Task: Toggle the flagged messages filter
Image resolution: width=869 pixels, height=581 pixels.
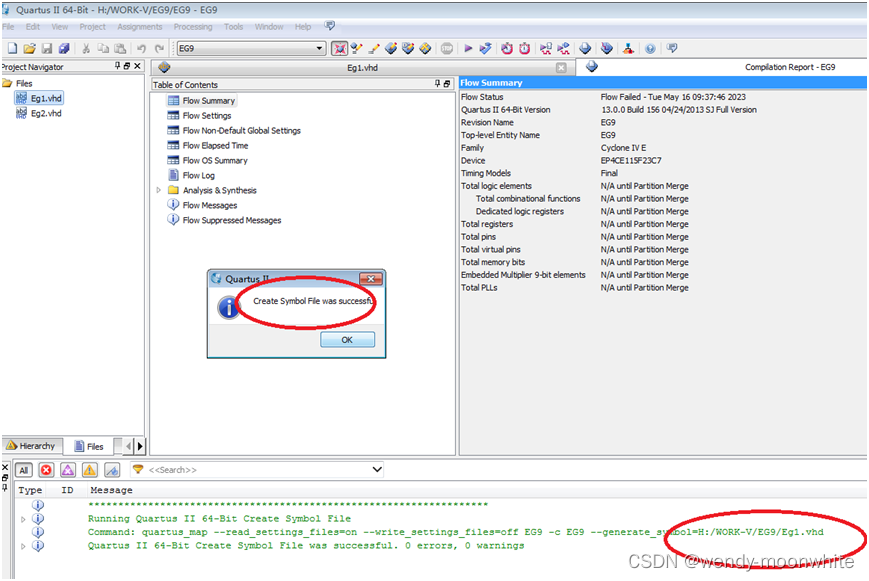Action: click(112, 470)
